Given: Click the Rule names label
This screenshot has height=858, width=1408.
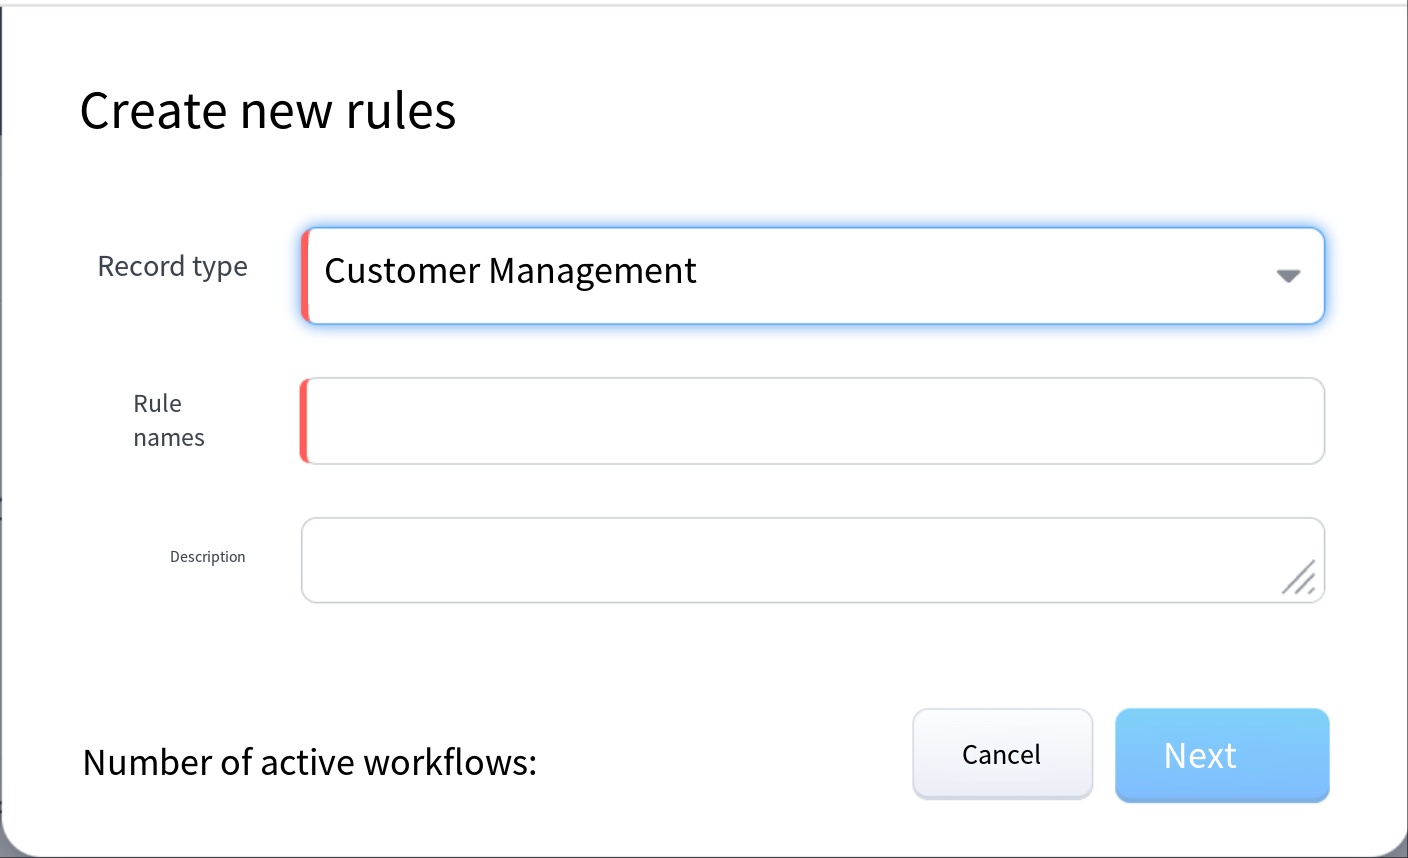Looking at the screenshot, I should click(168, 420).
